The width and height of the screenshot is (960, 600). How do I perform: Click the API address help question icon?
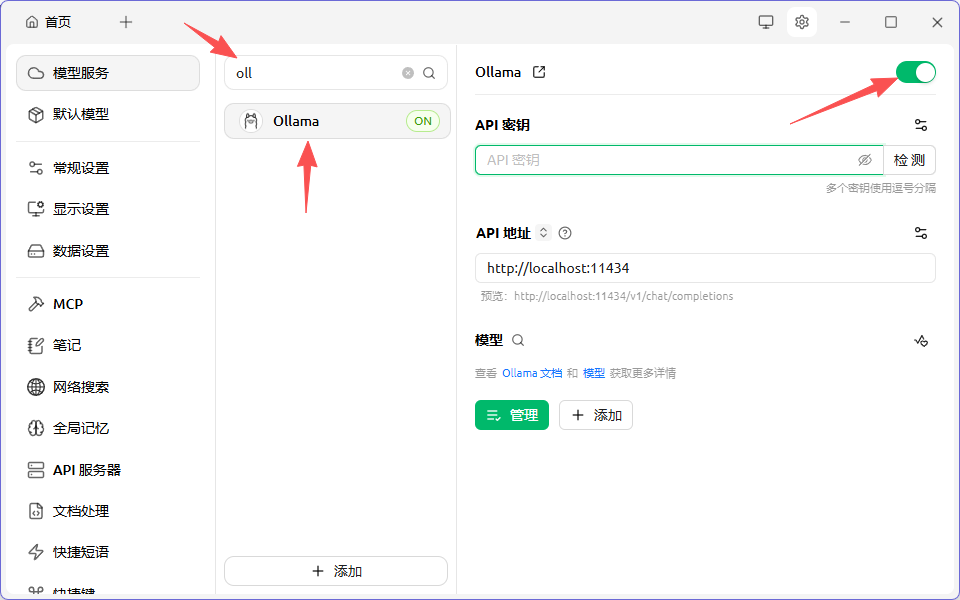click(565, 233)
